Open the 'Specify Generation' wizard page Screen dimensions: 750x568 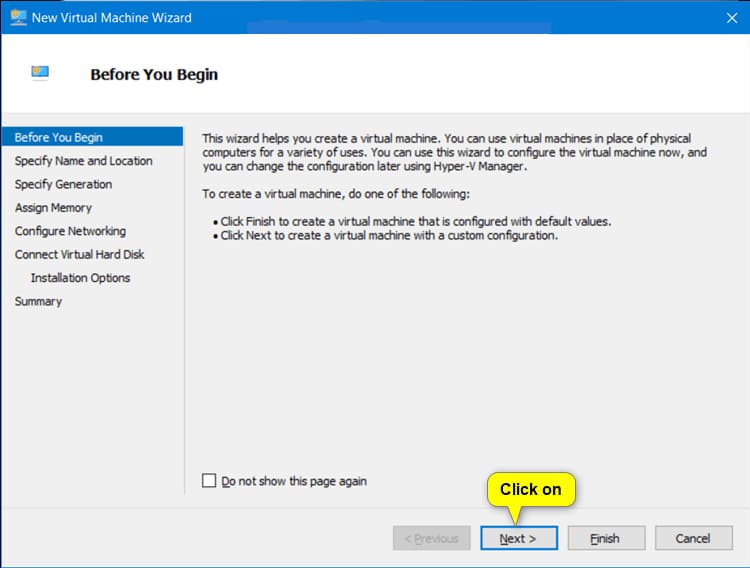(63, 184)
